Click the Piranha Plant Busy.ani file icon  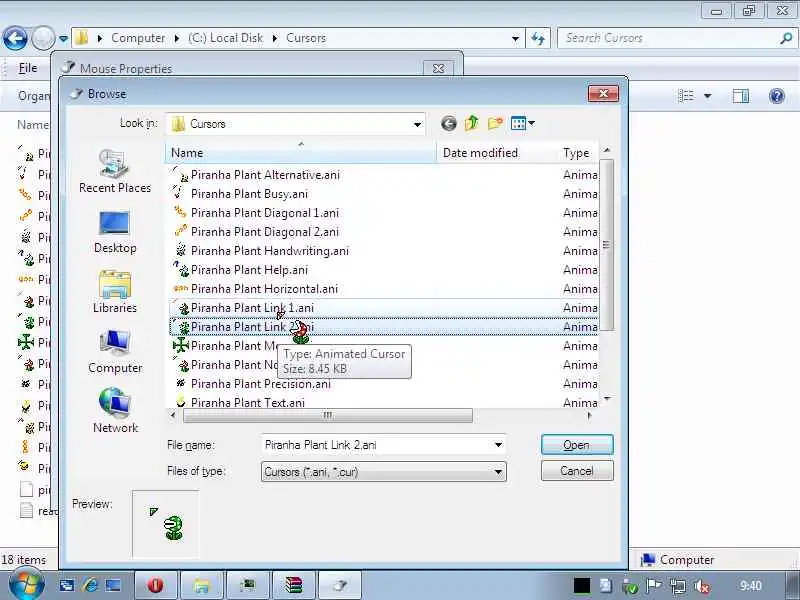pos(180,193)
